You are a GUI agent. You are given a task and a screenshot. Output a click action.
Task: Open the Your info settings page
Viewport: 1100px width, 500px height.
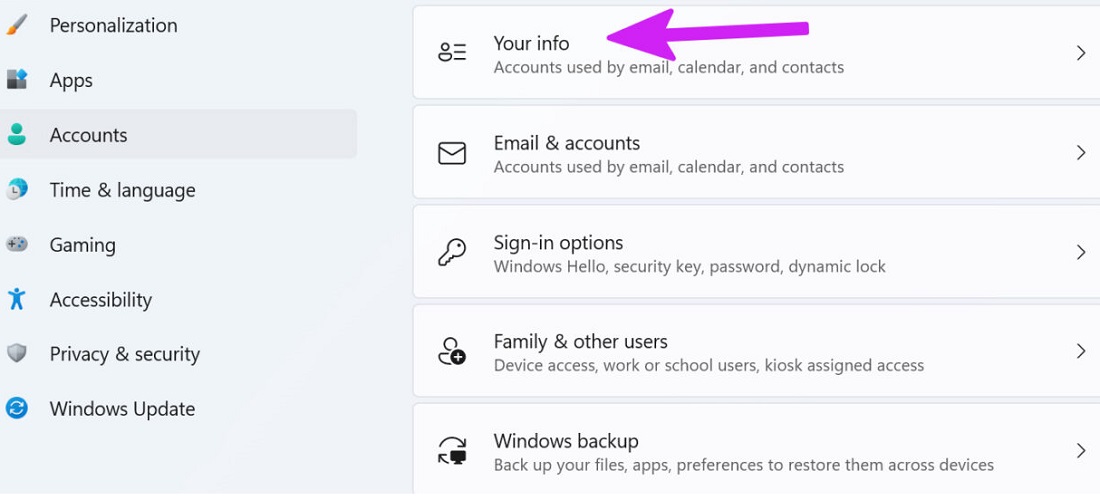(x=531, y=44)
